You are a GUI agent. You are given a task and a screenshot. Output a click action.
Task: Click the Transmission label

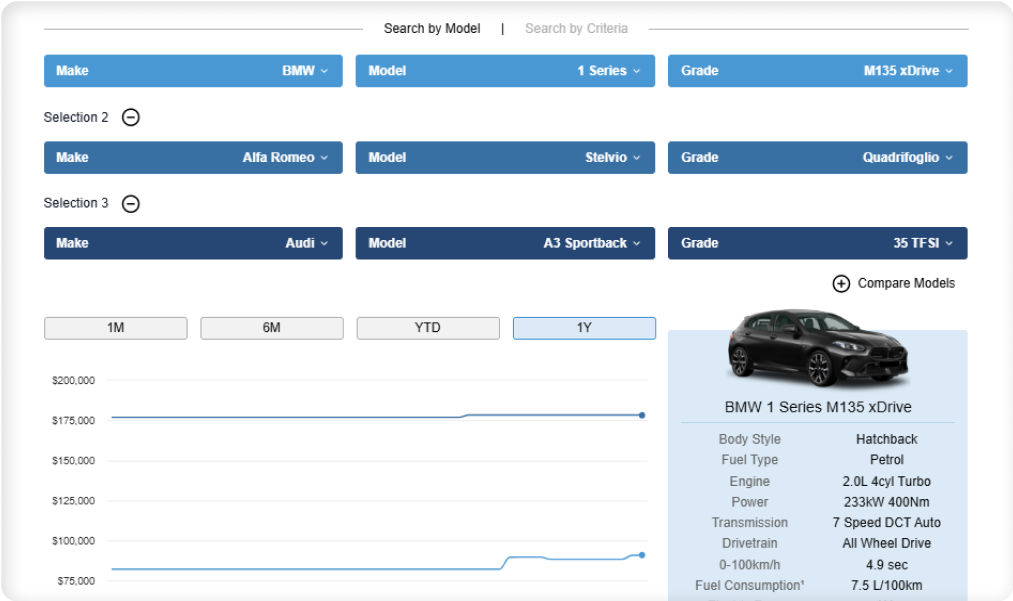pyautogui.click(x=749, y=523)
